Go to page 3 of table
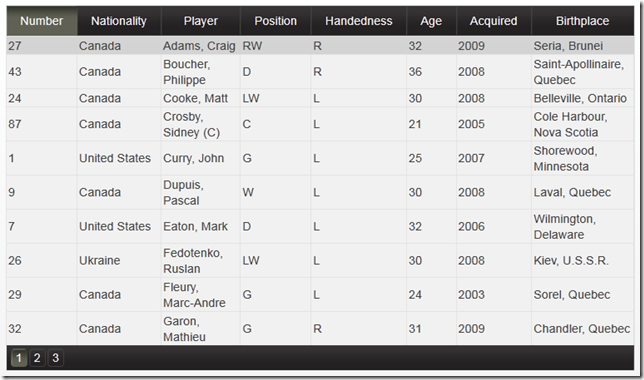The image size is (644, 380). pos(55,358)
